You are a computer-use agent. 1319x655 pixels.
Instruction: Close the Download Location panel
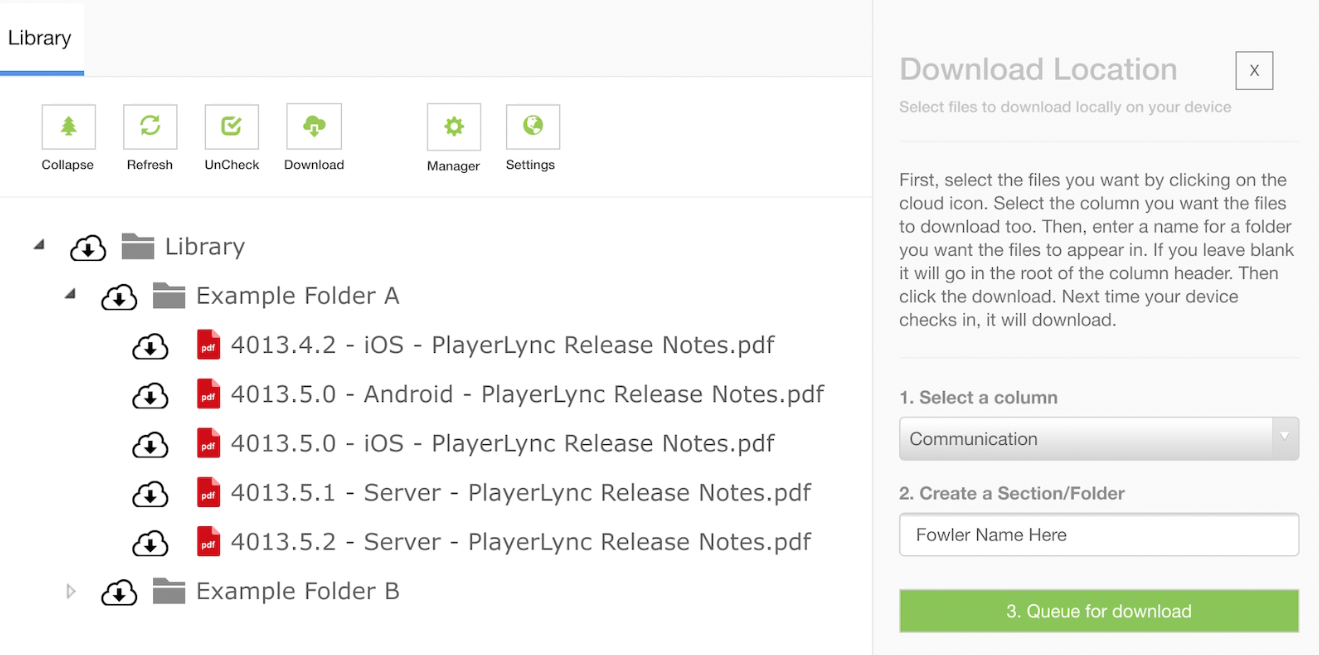point(1254,71)
